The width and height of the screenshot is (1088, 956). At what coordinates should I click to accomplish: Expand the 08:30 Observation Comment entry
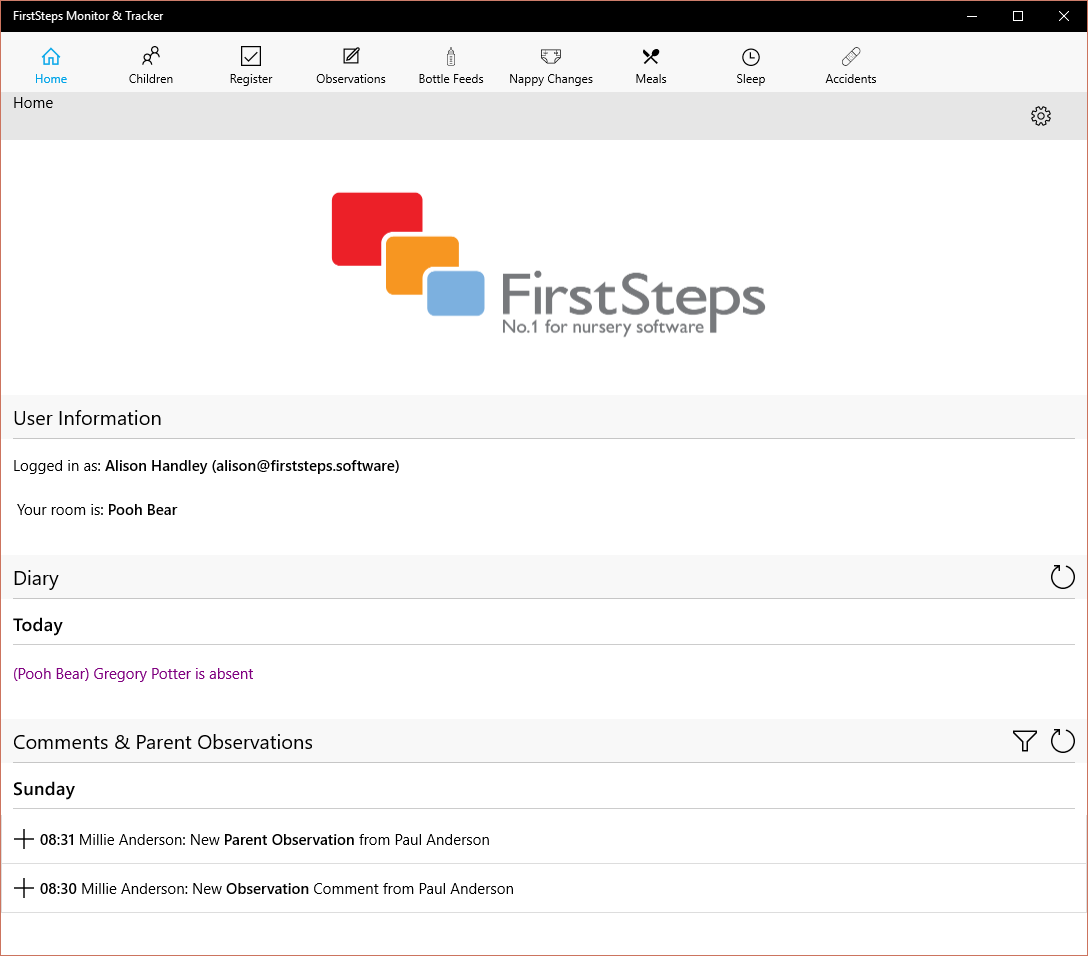23,888
